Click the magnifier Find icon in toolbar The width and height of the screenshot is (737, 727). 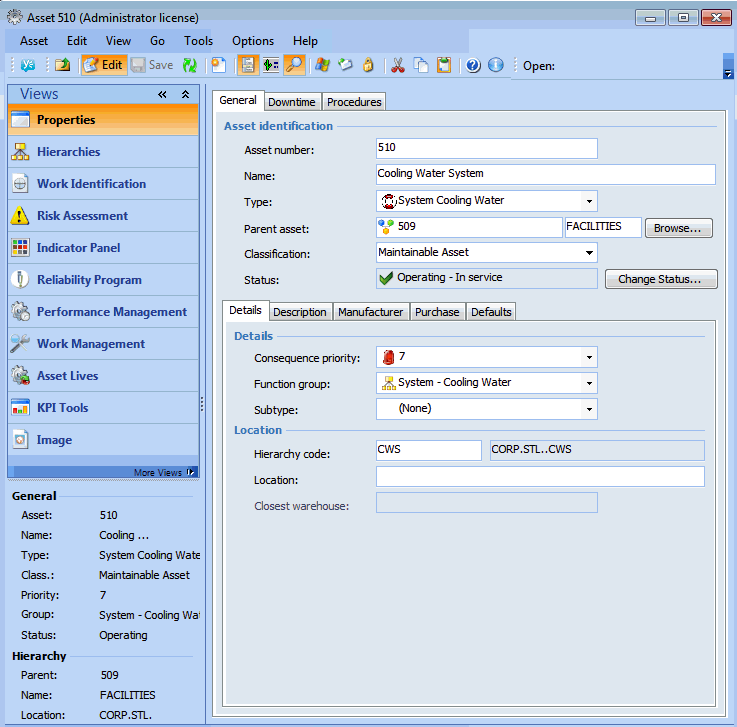coord(294,66)
